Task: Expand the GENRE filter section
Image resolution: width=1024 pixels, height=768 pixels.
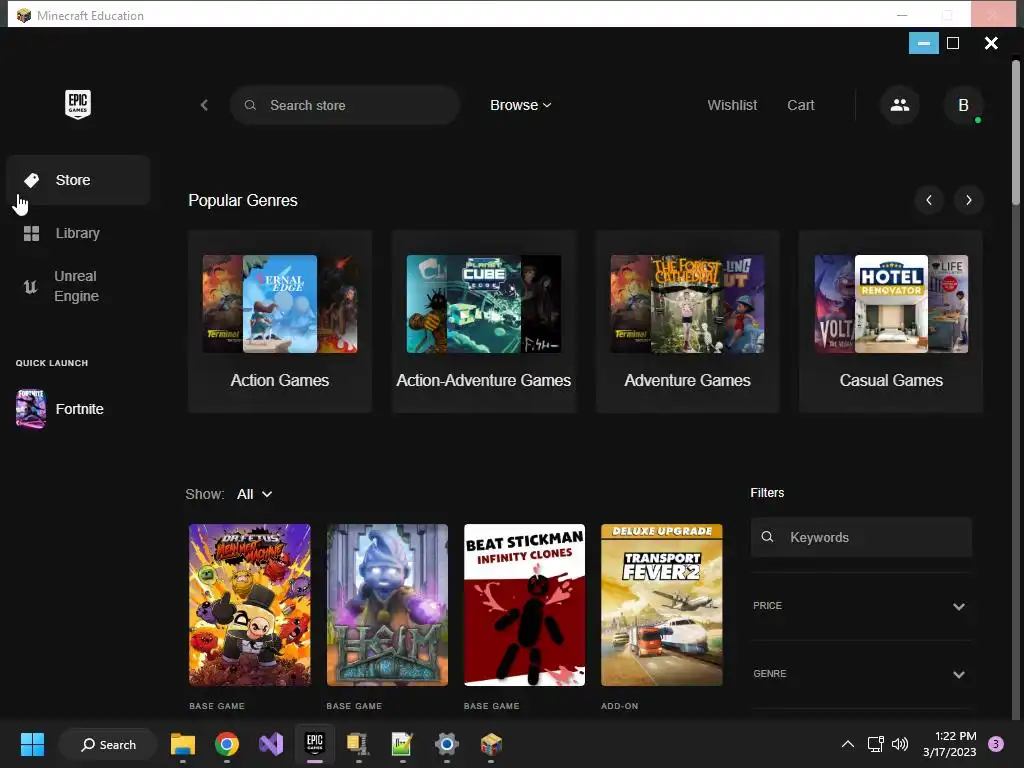Action: (861, 674)
